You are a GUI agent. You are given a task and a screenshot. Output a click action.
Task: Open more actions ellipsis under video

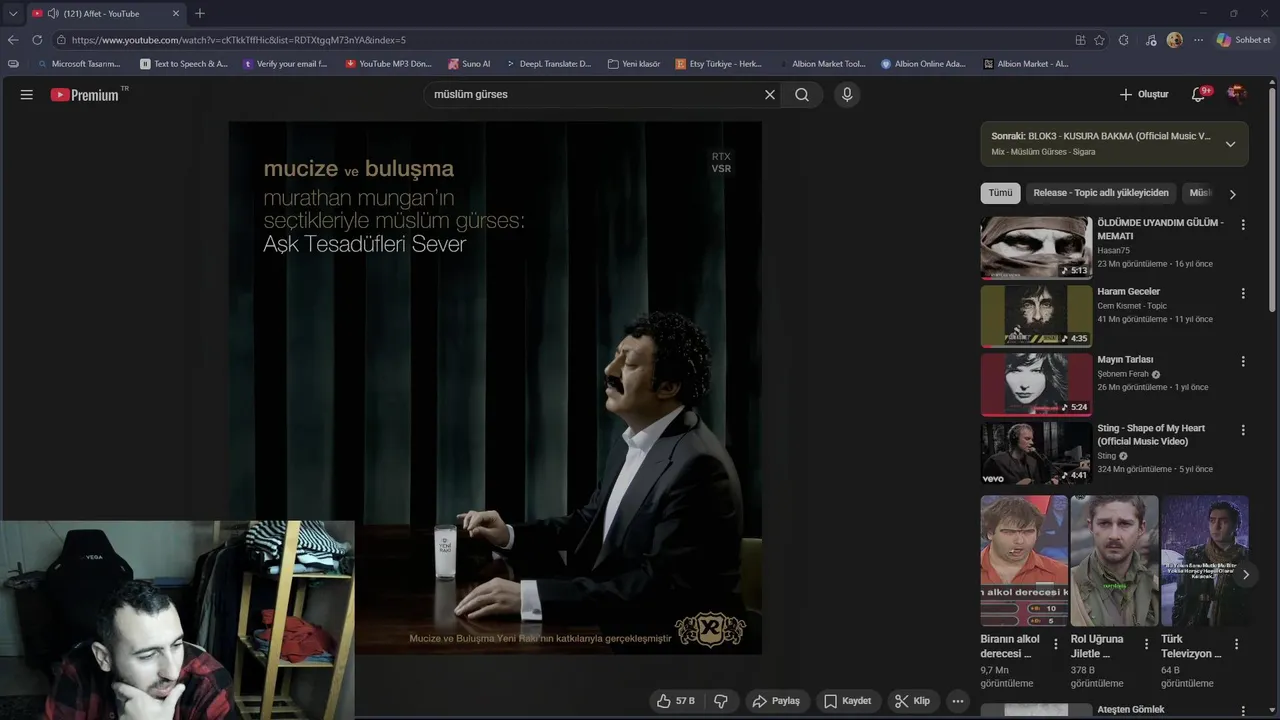[958, 701]
